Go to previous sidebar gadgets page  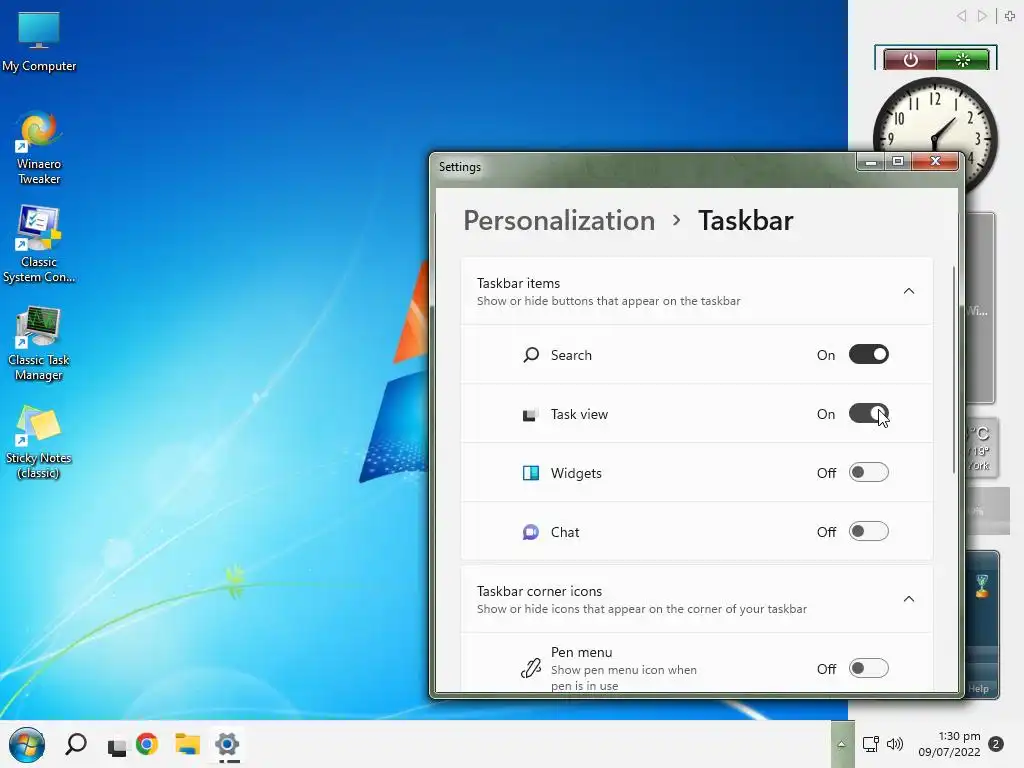961,16
